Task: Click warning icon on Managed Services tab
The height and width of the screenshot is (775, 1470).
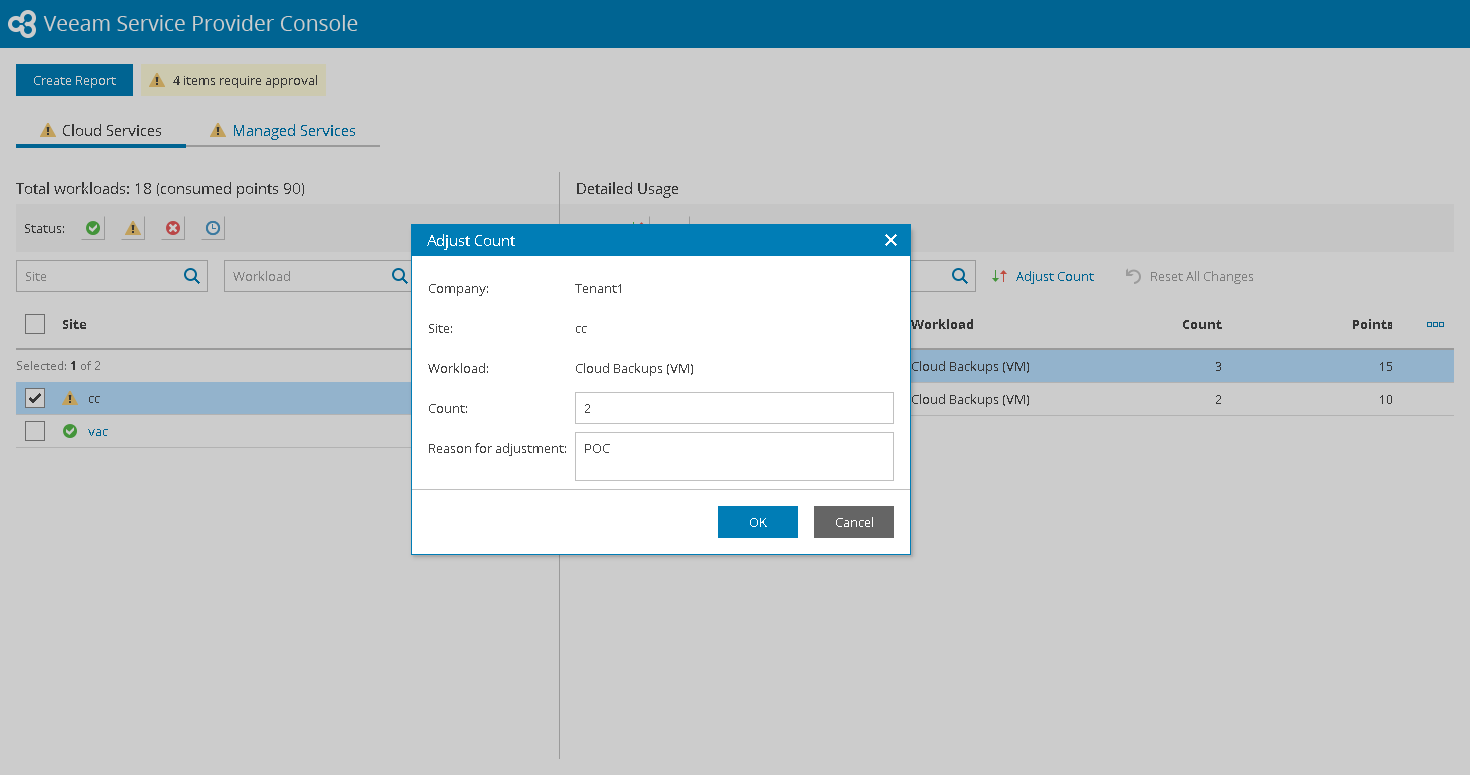Action: (x=218, y=131)
